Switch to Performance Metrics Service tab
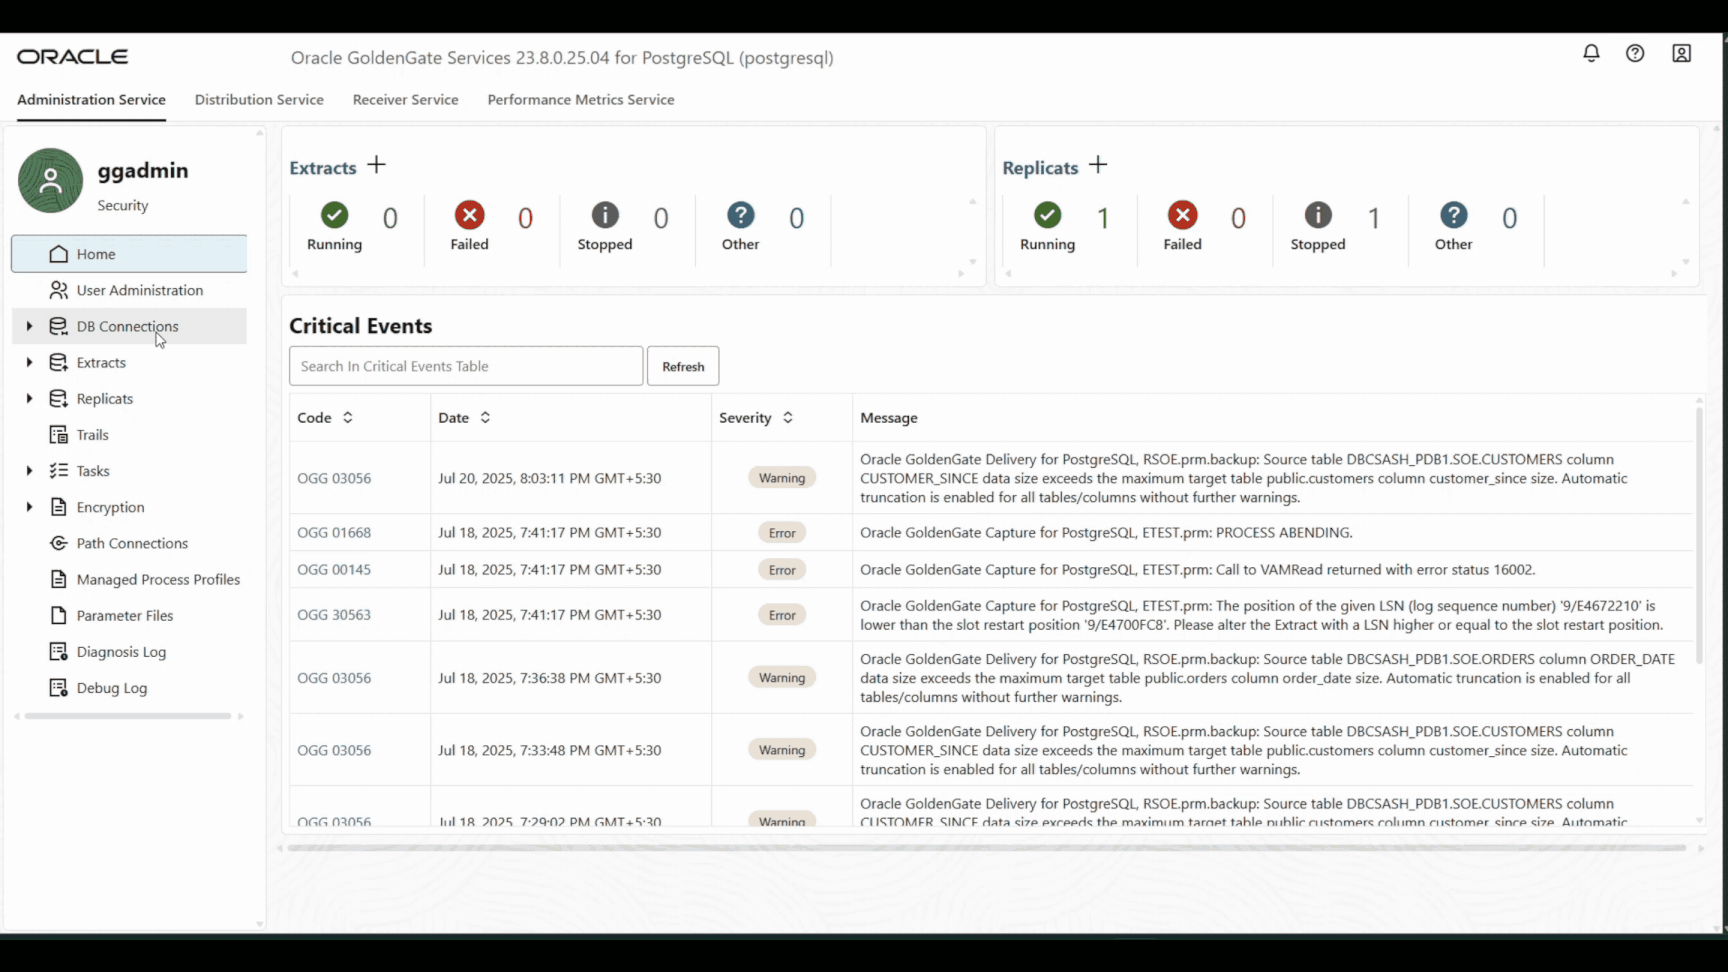The image size is (1728, 972). pos(581,100)
